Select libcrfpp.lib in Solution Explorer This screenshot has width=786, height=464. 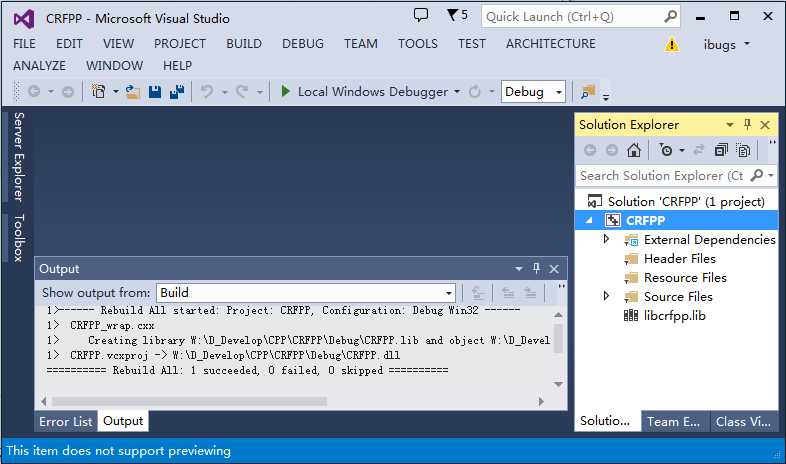[x=674, y=316]
